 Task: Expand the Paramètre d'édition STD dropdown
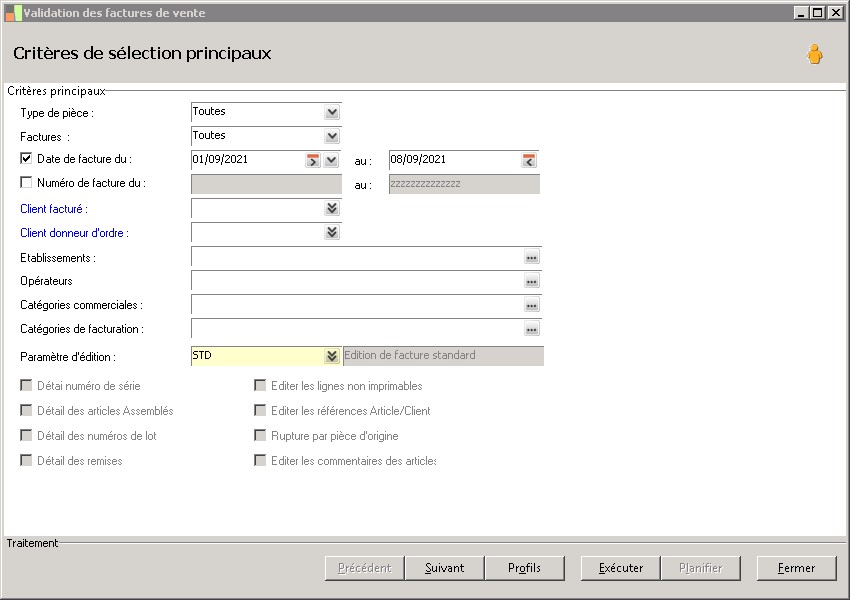[x=332, y=356]
